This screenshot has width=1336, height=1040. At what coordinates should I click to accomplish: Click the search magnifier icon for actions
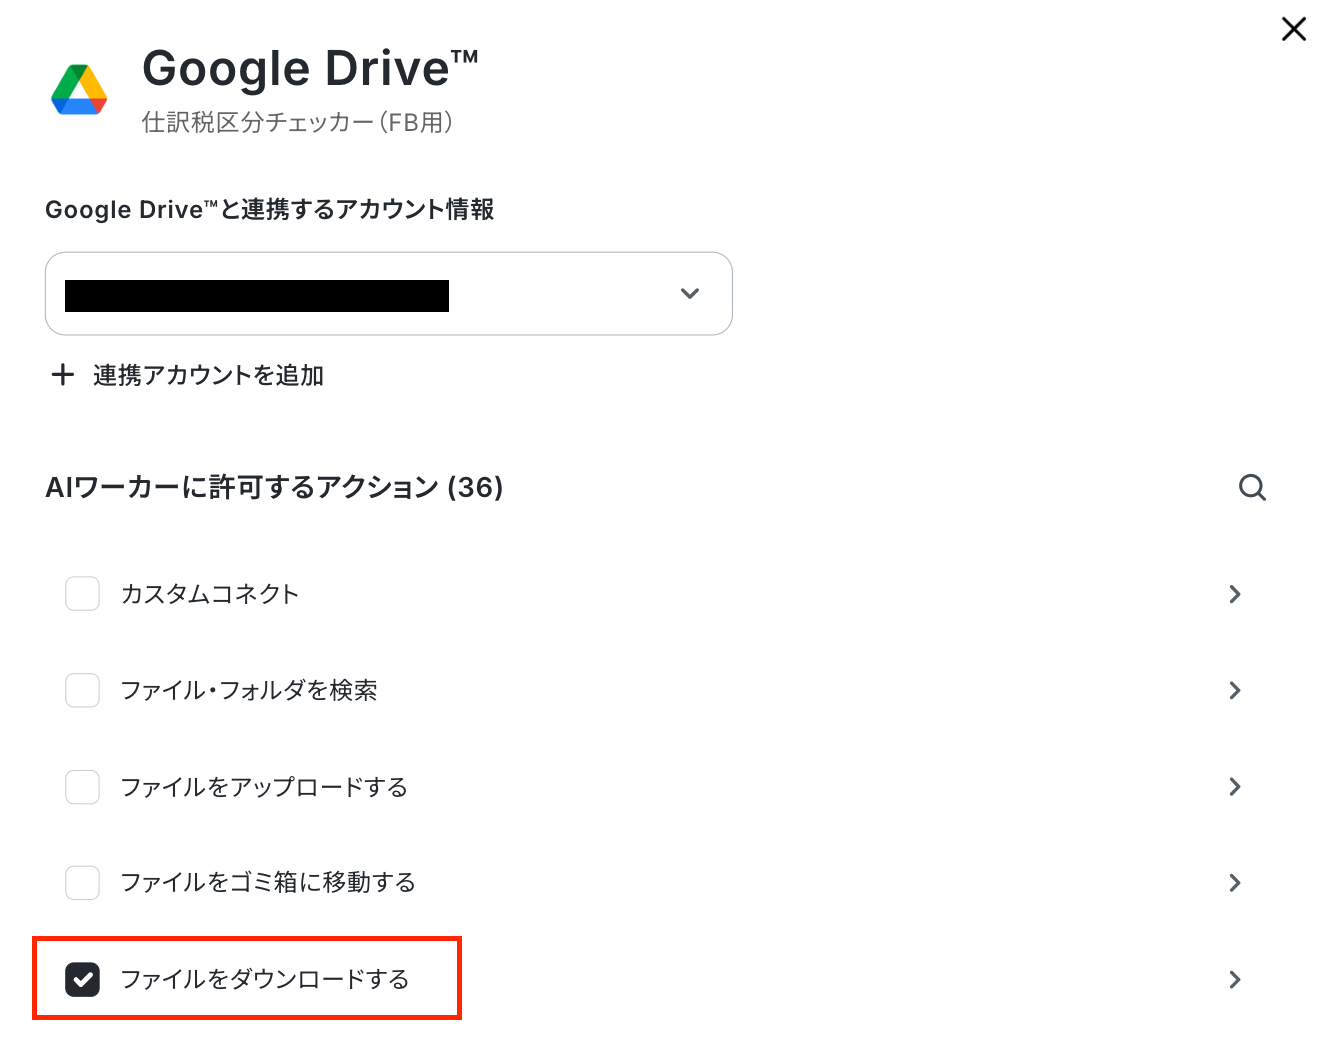(1252, 488)
